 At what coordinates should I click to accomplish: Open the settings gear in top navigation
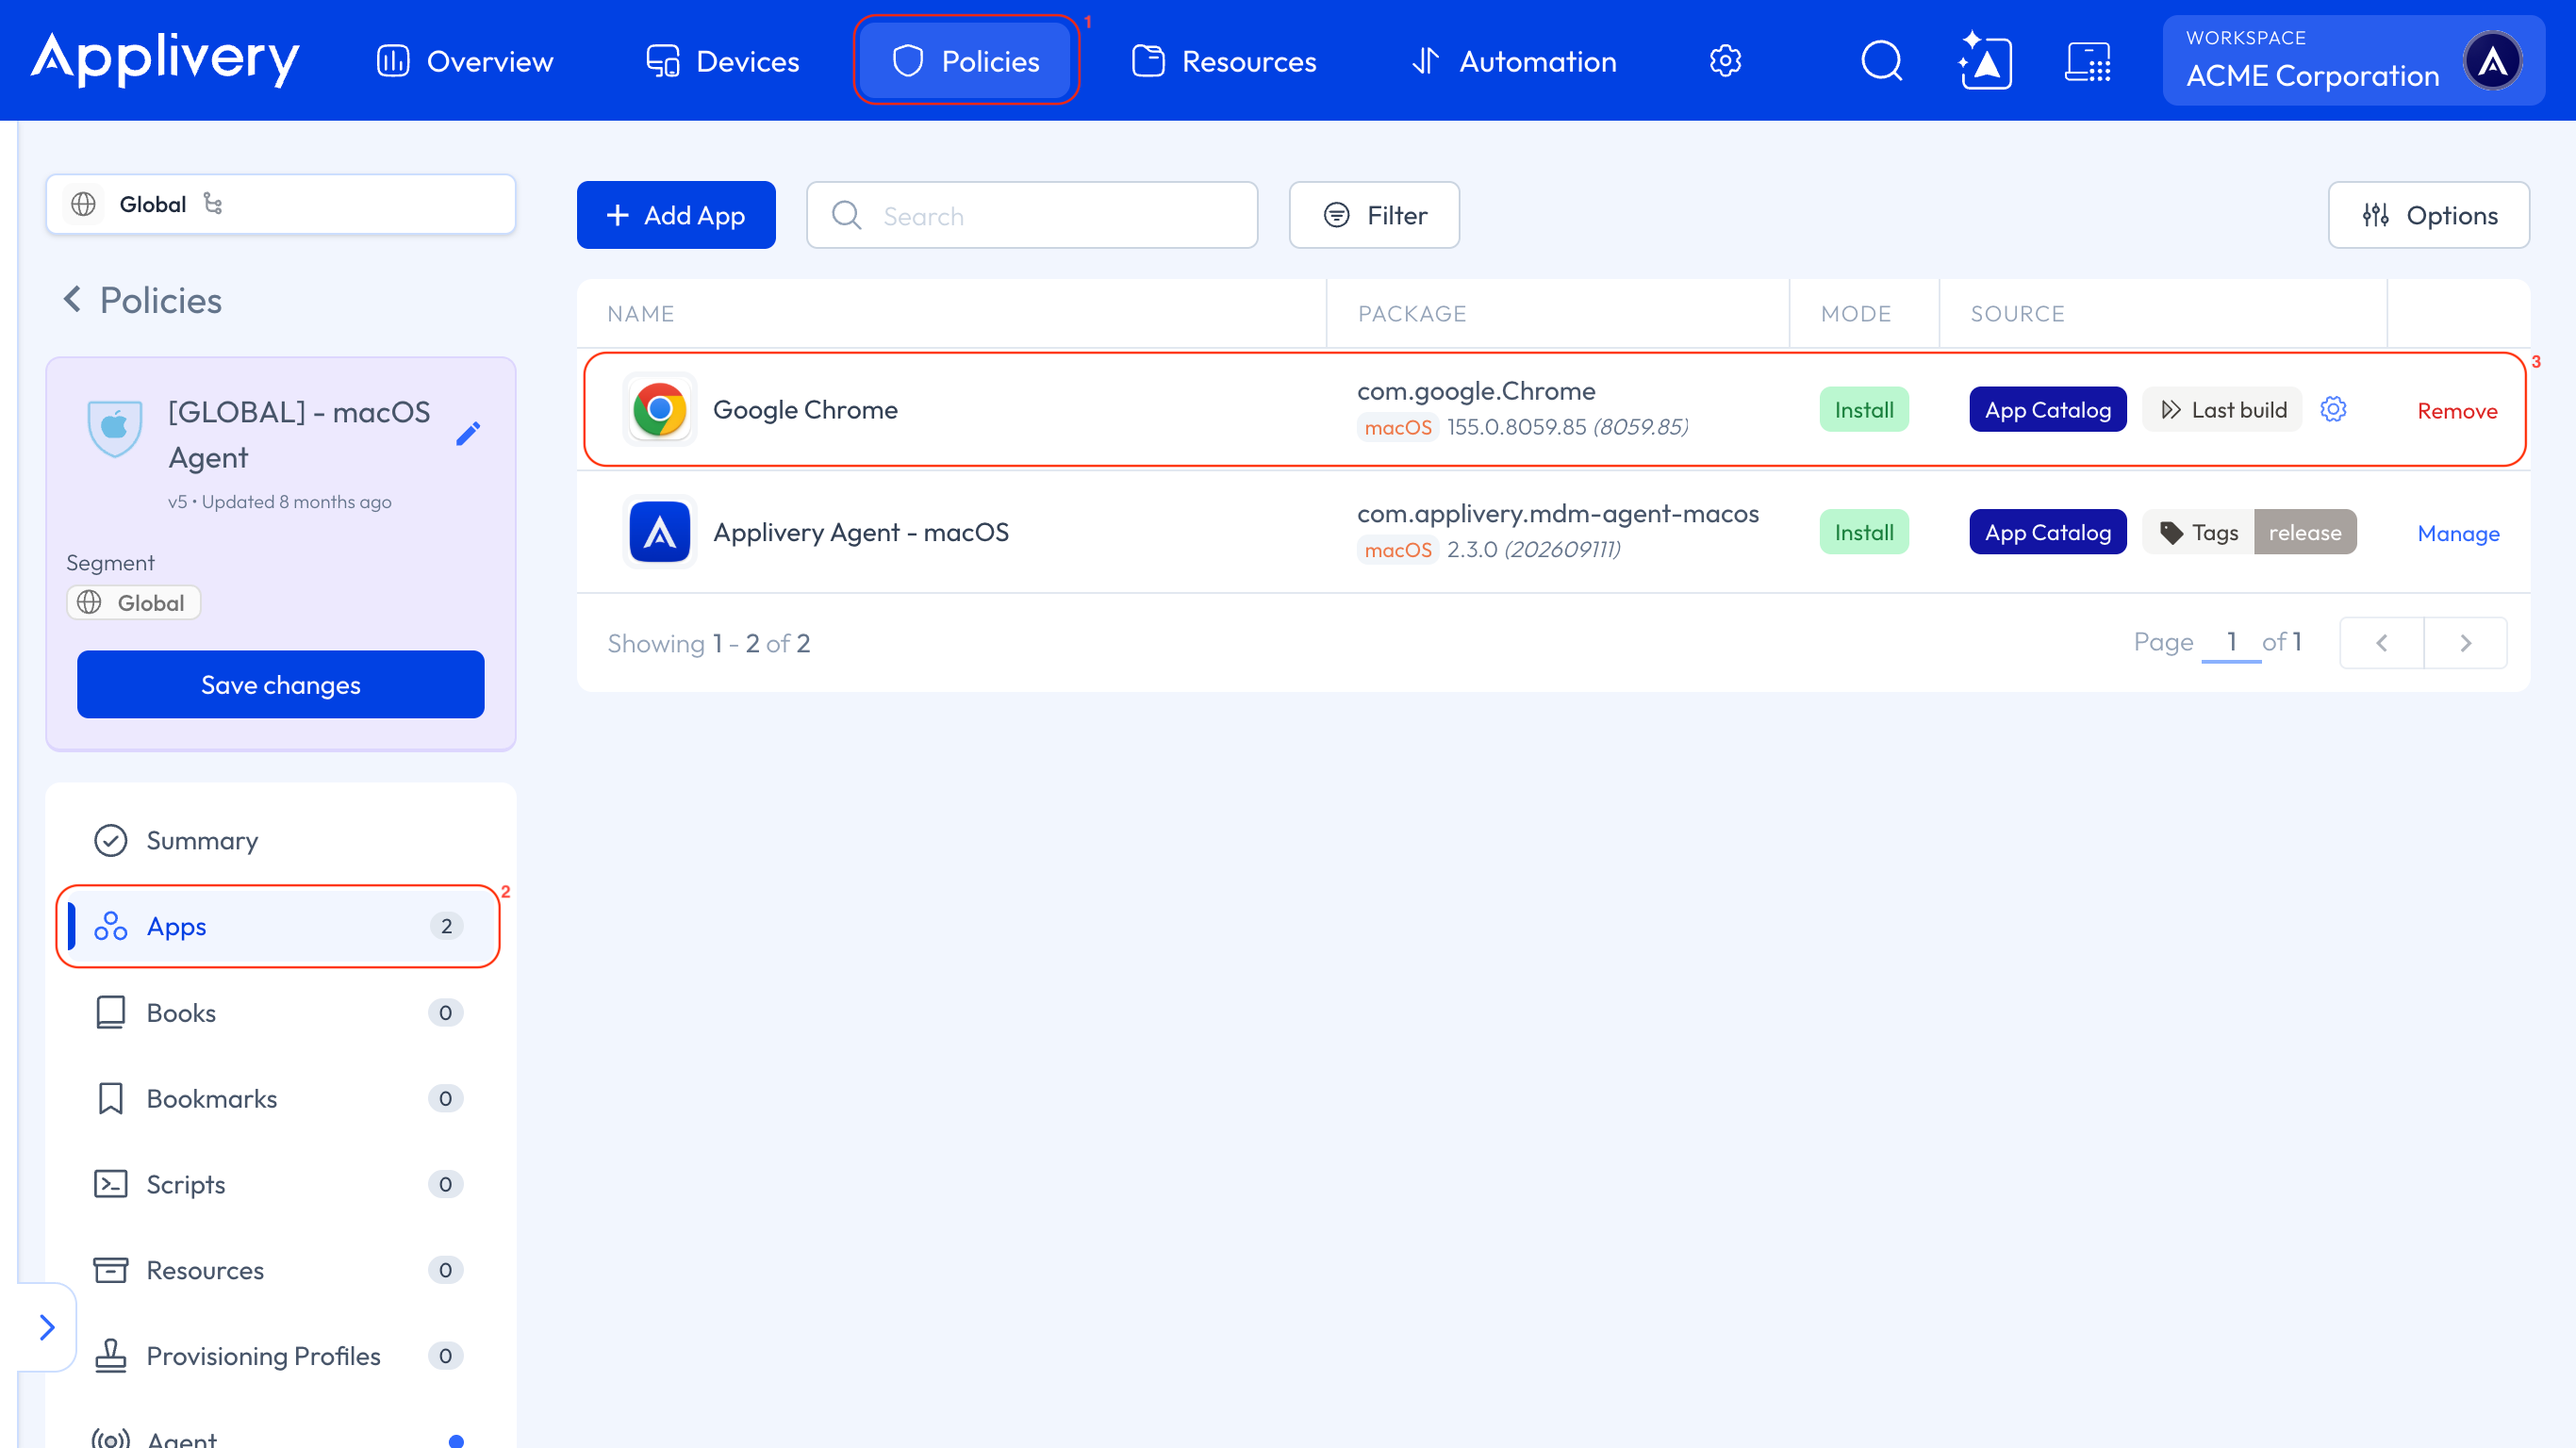[x=1725, y=61]
